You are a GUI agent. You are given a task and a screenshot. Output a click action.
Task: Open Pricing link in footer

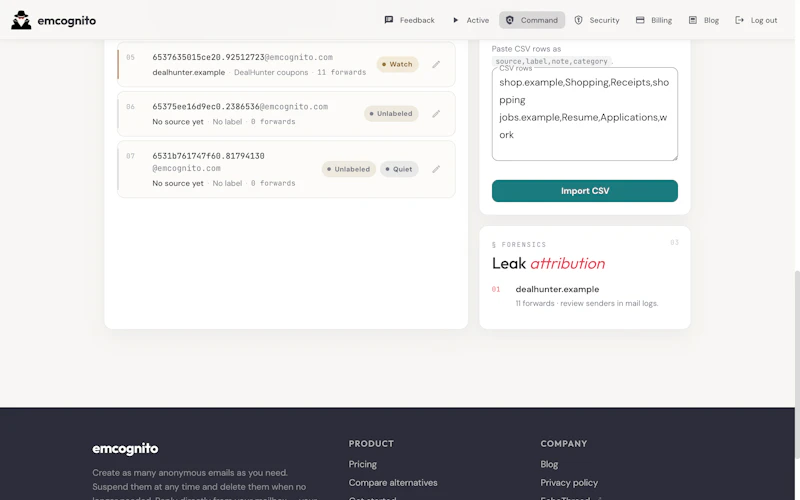pos(363,464)
